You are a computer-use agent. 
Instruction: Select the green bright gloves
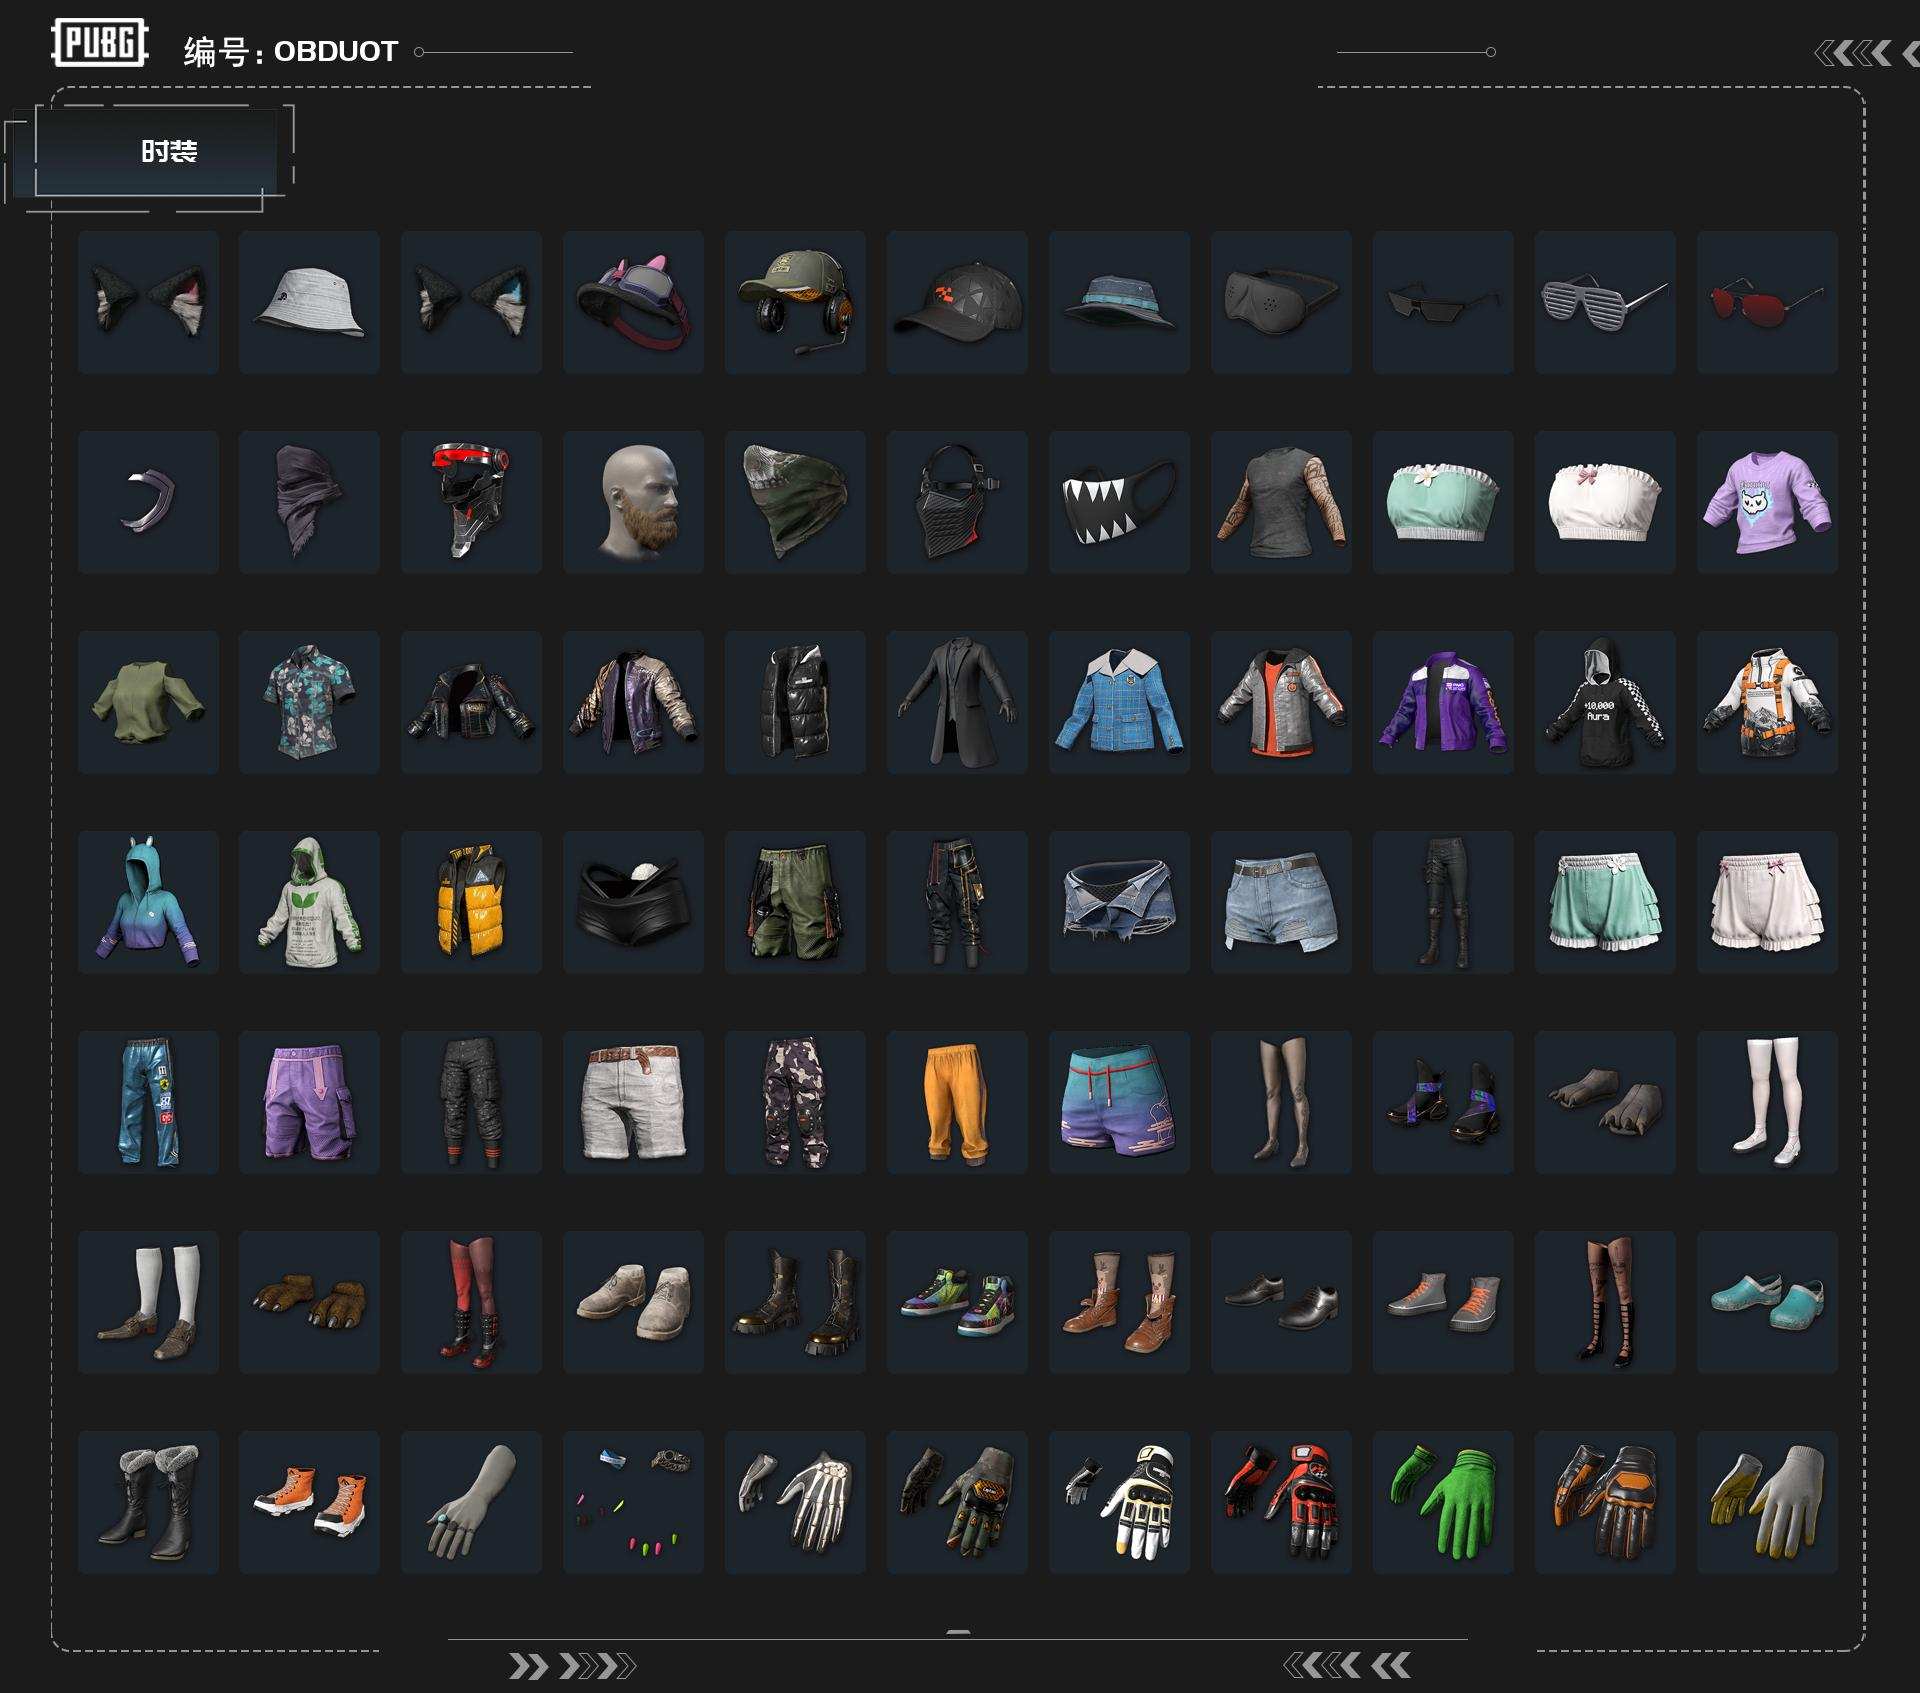[1443, 1502]
